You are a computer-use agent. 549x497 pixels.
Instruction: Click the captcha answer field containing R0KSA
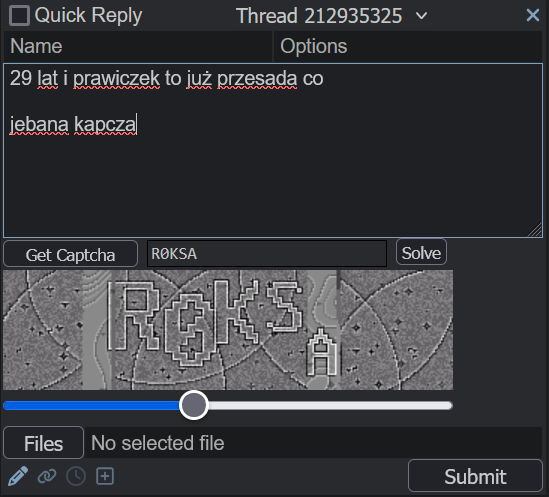(267, 254)
